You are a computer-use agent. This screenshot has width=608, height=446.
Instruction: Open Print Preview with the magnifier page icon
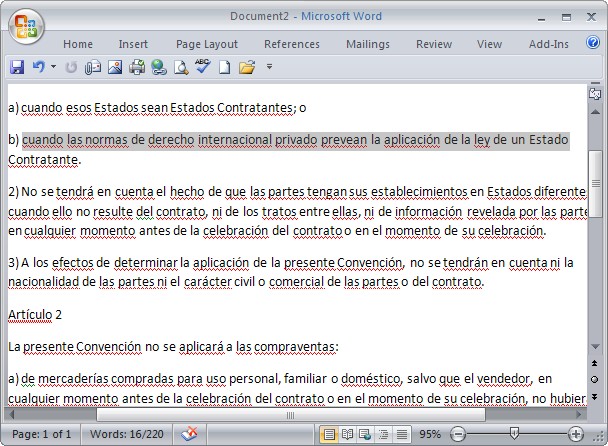pyautogui.click(x=181, y=67)
